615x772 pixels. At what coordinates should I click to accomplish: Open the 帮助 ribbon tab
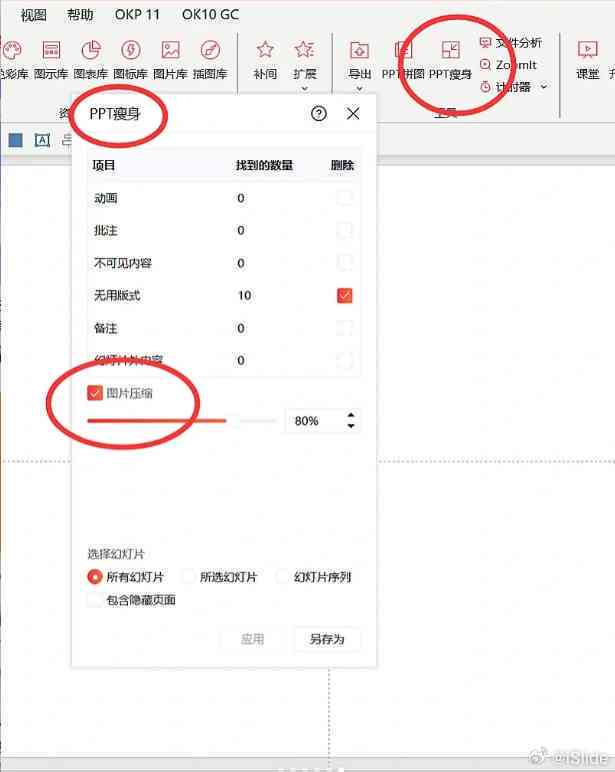(80, 15)
